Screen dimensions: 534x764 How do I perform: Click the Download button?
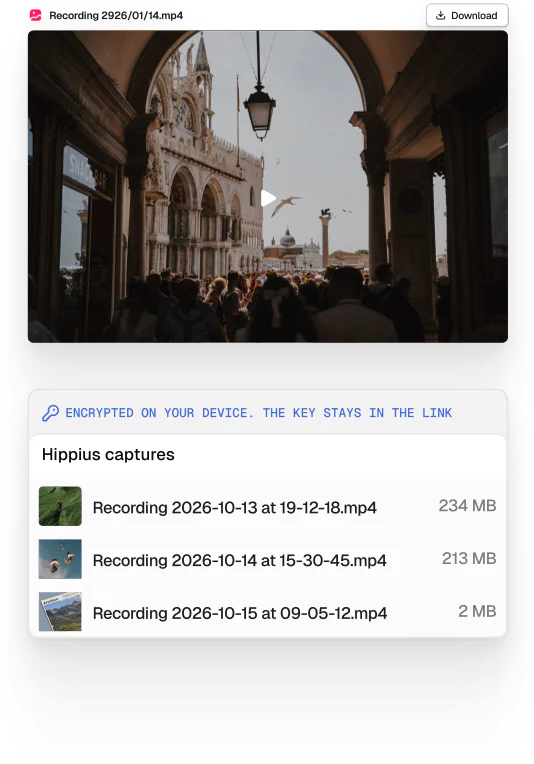pos(467,16)
